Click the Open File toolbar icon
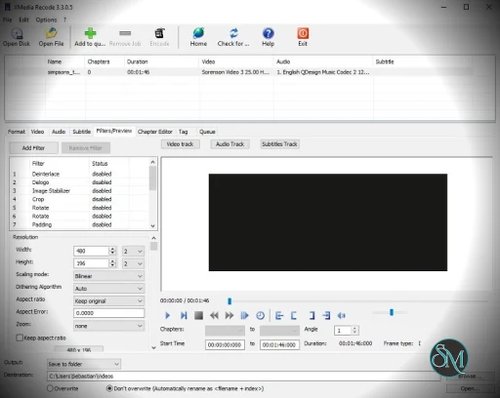 click(51, 37)
